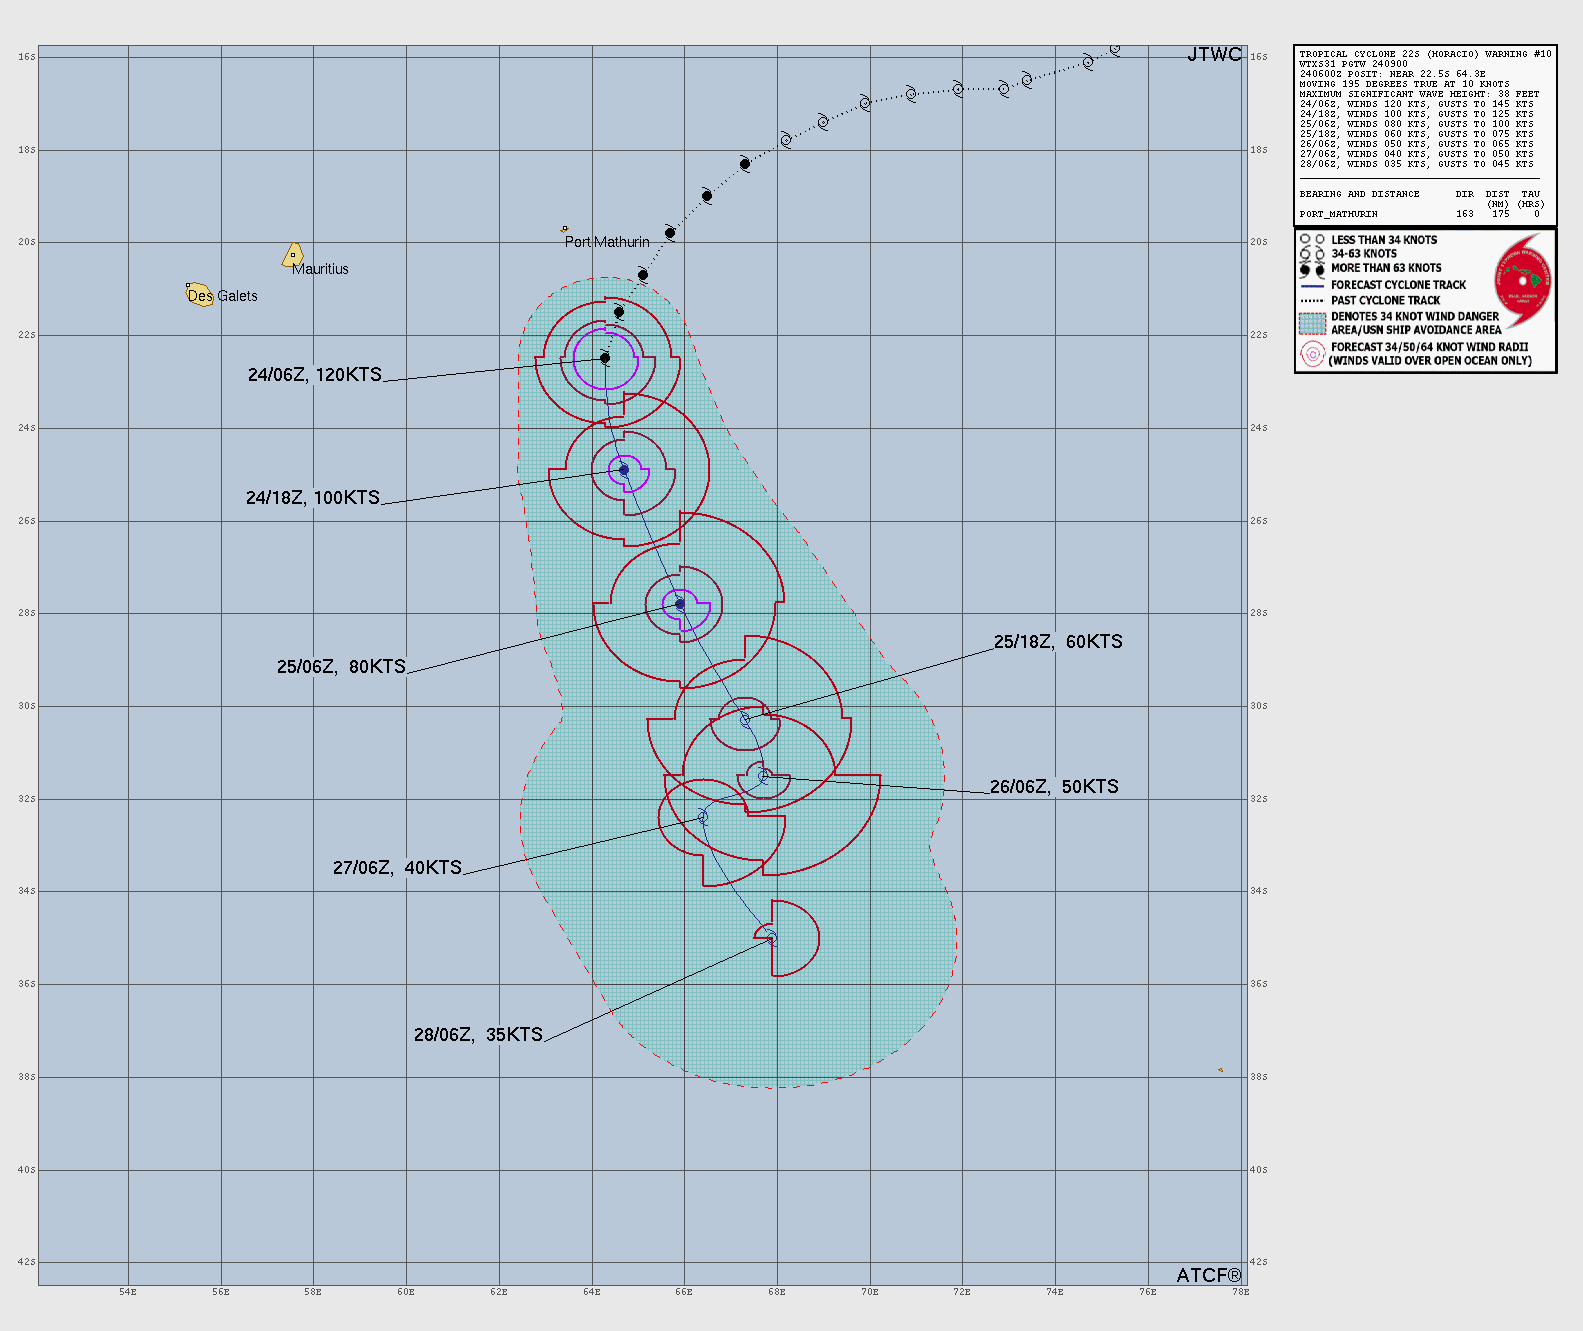This screenshot has width=1583, height=1331.
Task: Click the current cyclone position at 24/06Z
Action: point(605,358)
